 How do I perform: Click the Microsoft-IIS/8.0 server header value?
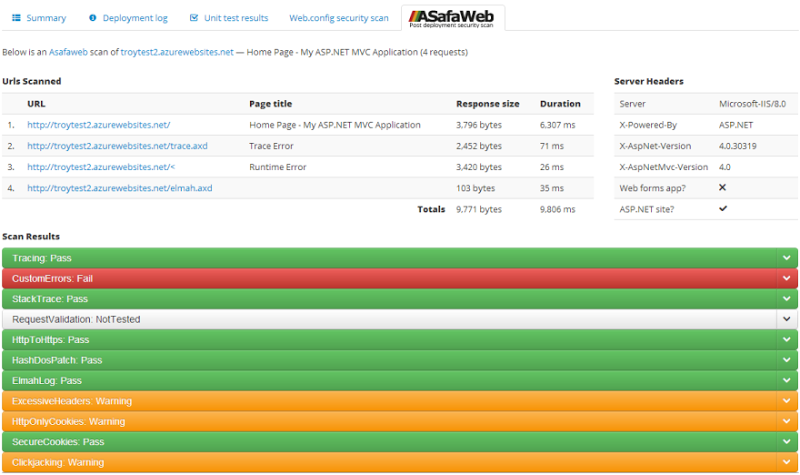(753, 104)
